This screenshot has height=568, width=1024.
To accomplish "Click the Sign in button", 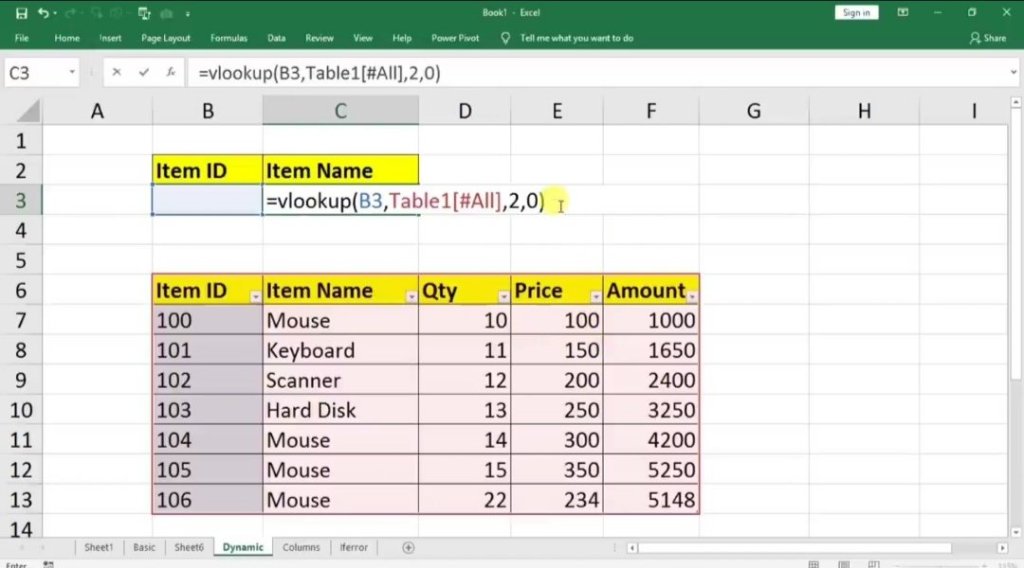I will point(856,13).
